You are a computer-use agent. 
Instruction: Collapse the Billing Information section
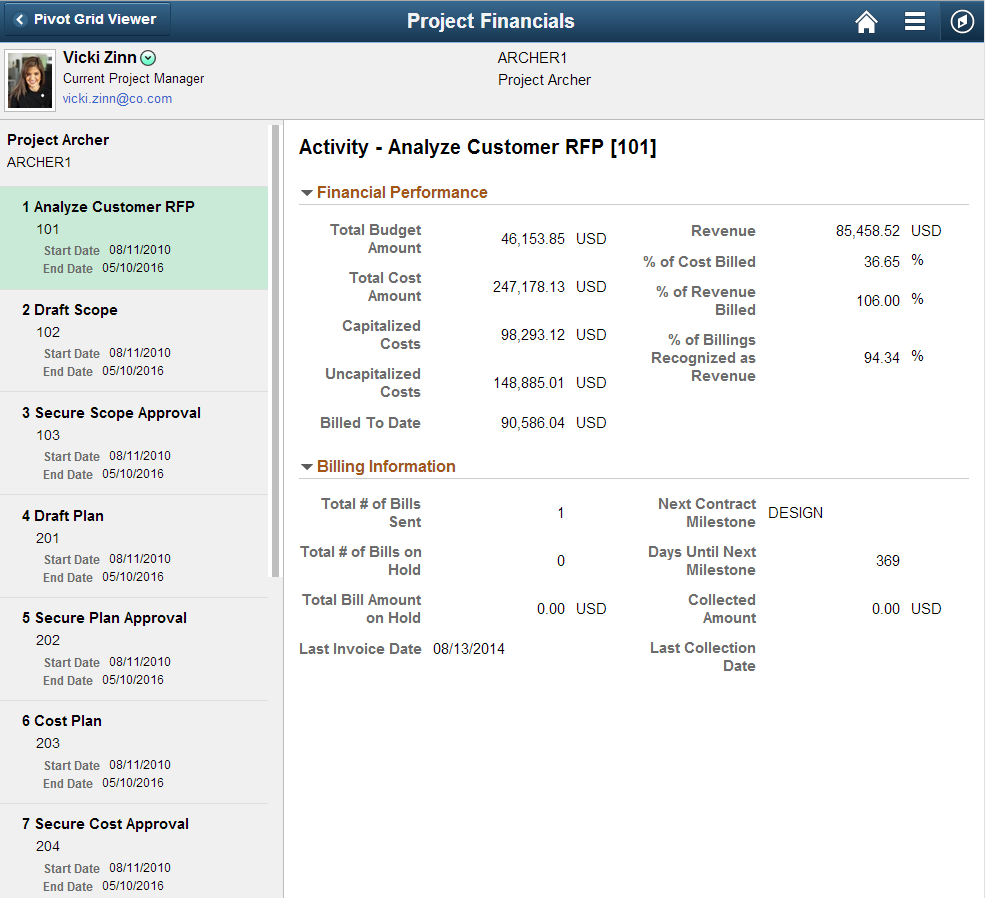tap(306, 466)
